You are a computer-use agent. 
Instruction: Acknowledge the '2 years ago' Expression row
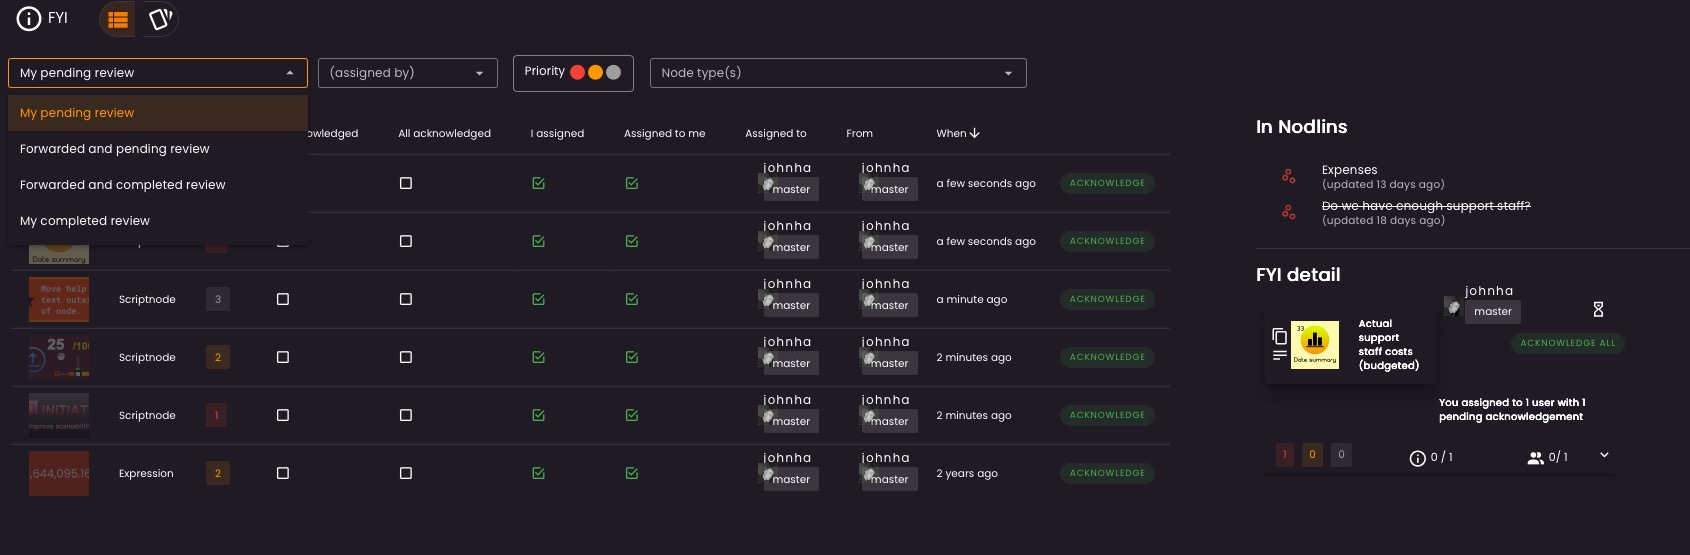tap(1107, 473)
